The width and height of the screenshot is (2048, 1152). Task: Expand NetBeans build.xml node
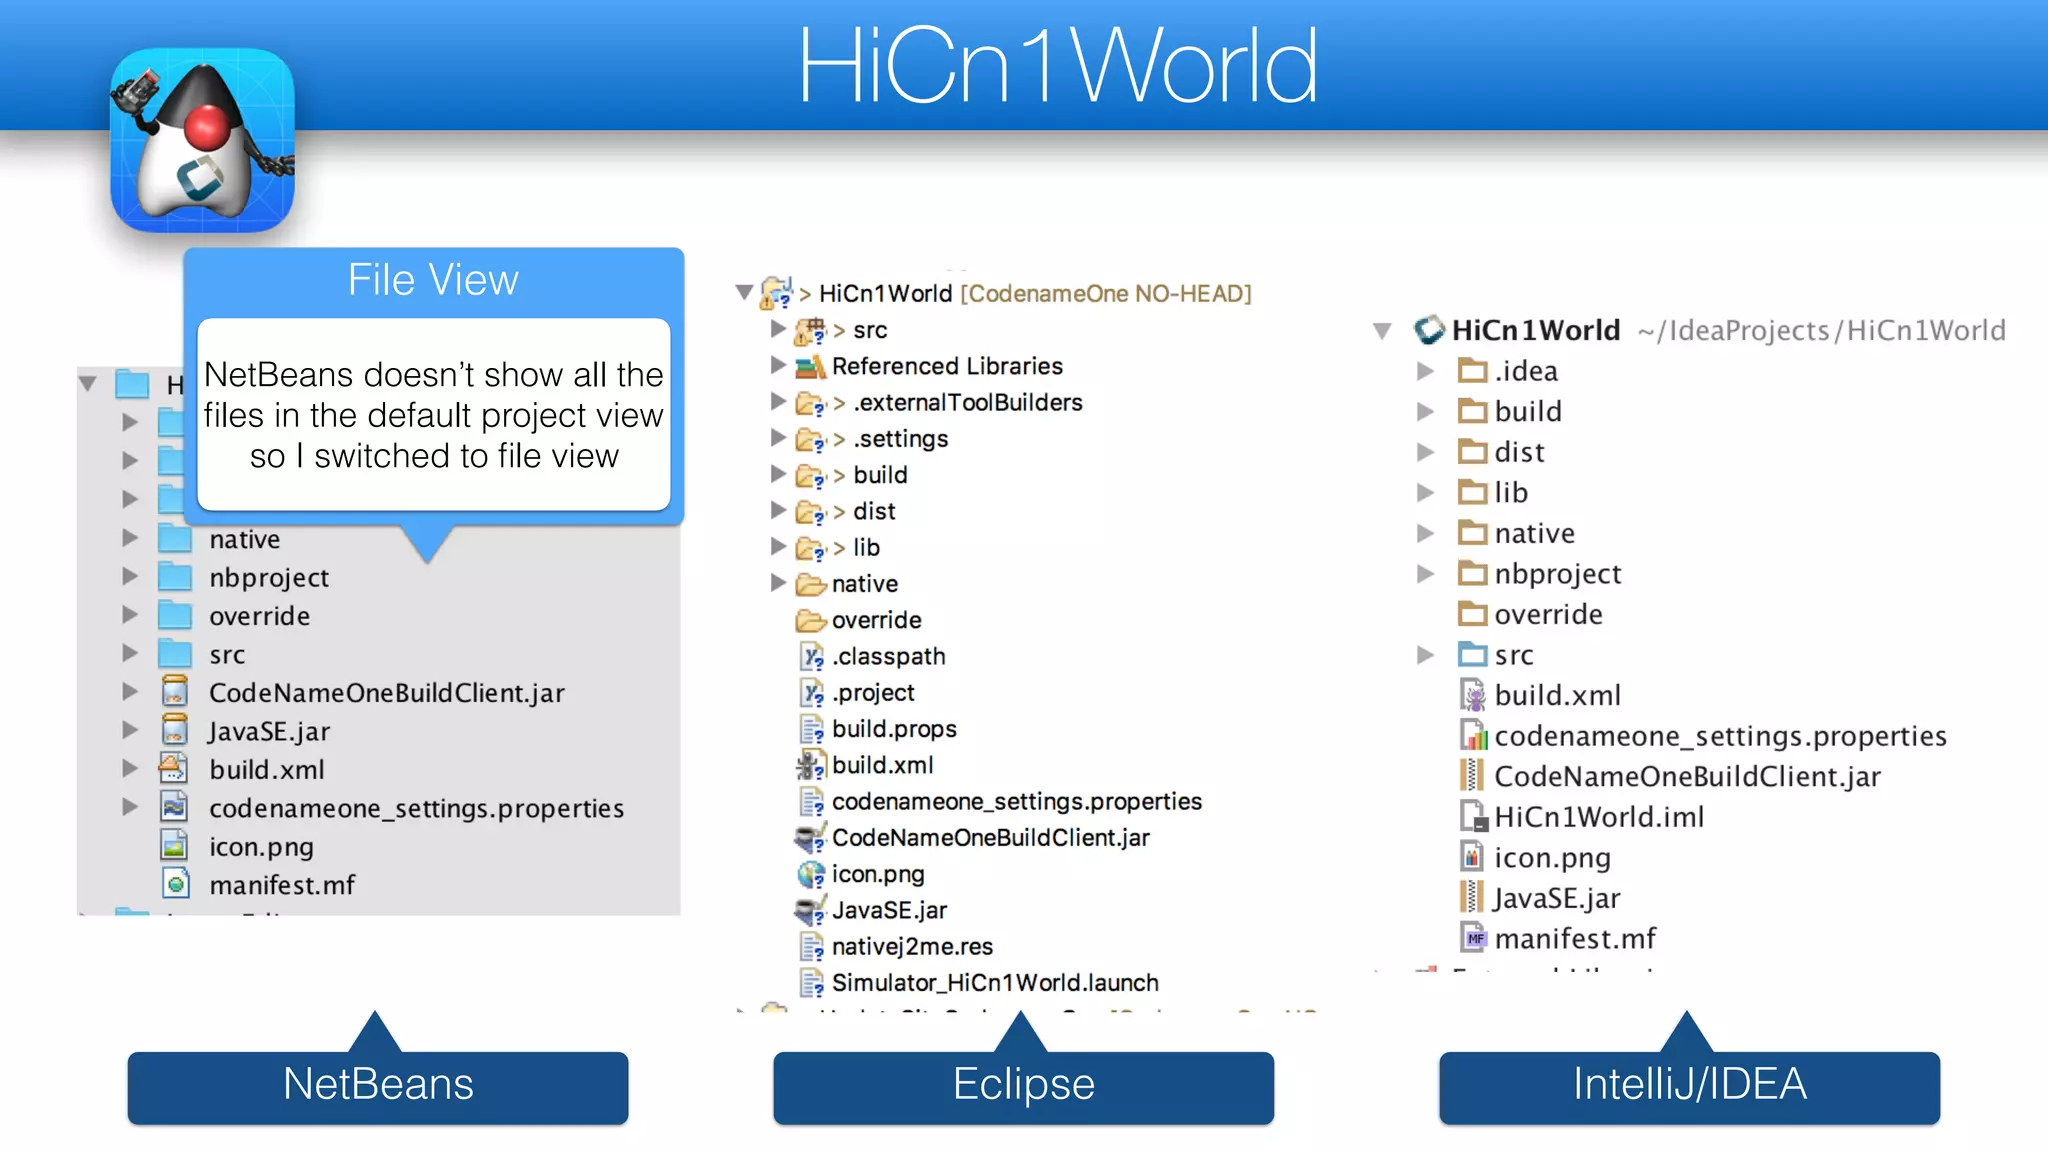tap(130, 769)
